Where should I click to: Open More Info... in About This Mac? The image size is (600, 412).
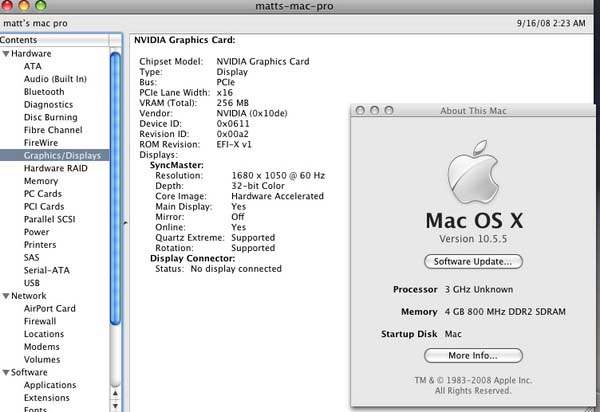click(473, 355)
